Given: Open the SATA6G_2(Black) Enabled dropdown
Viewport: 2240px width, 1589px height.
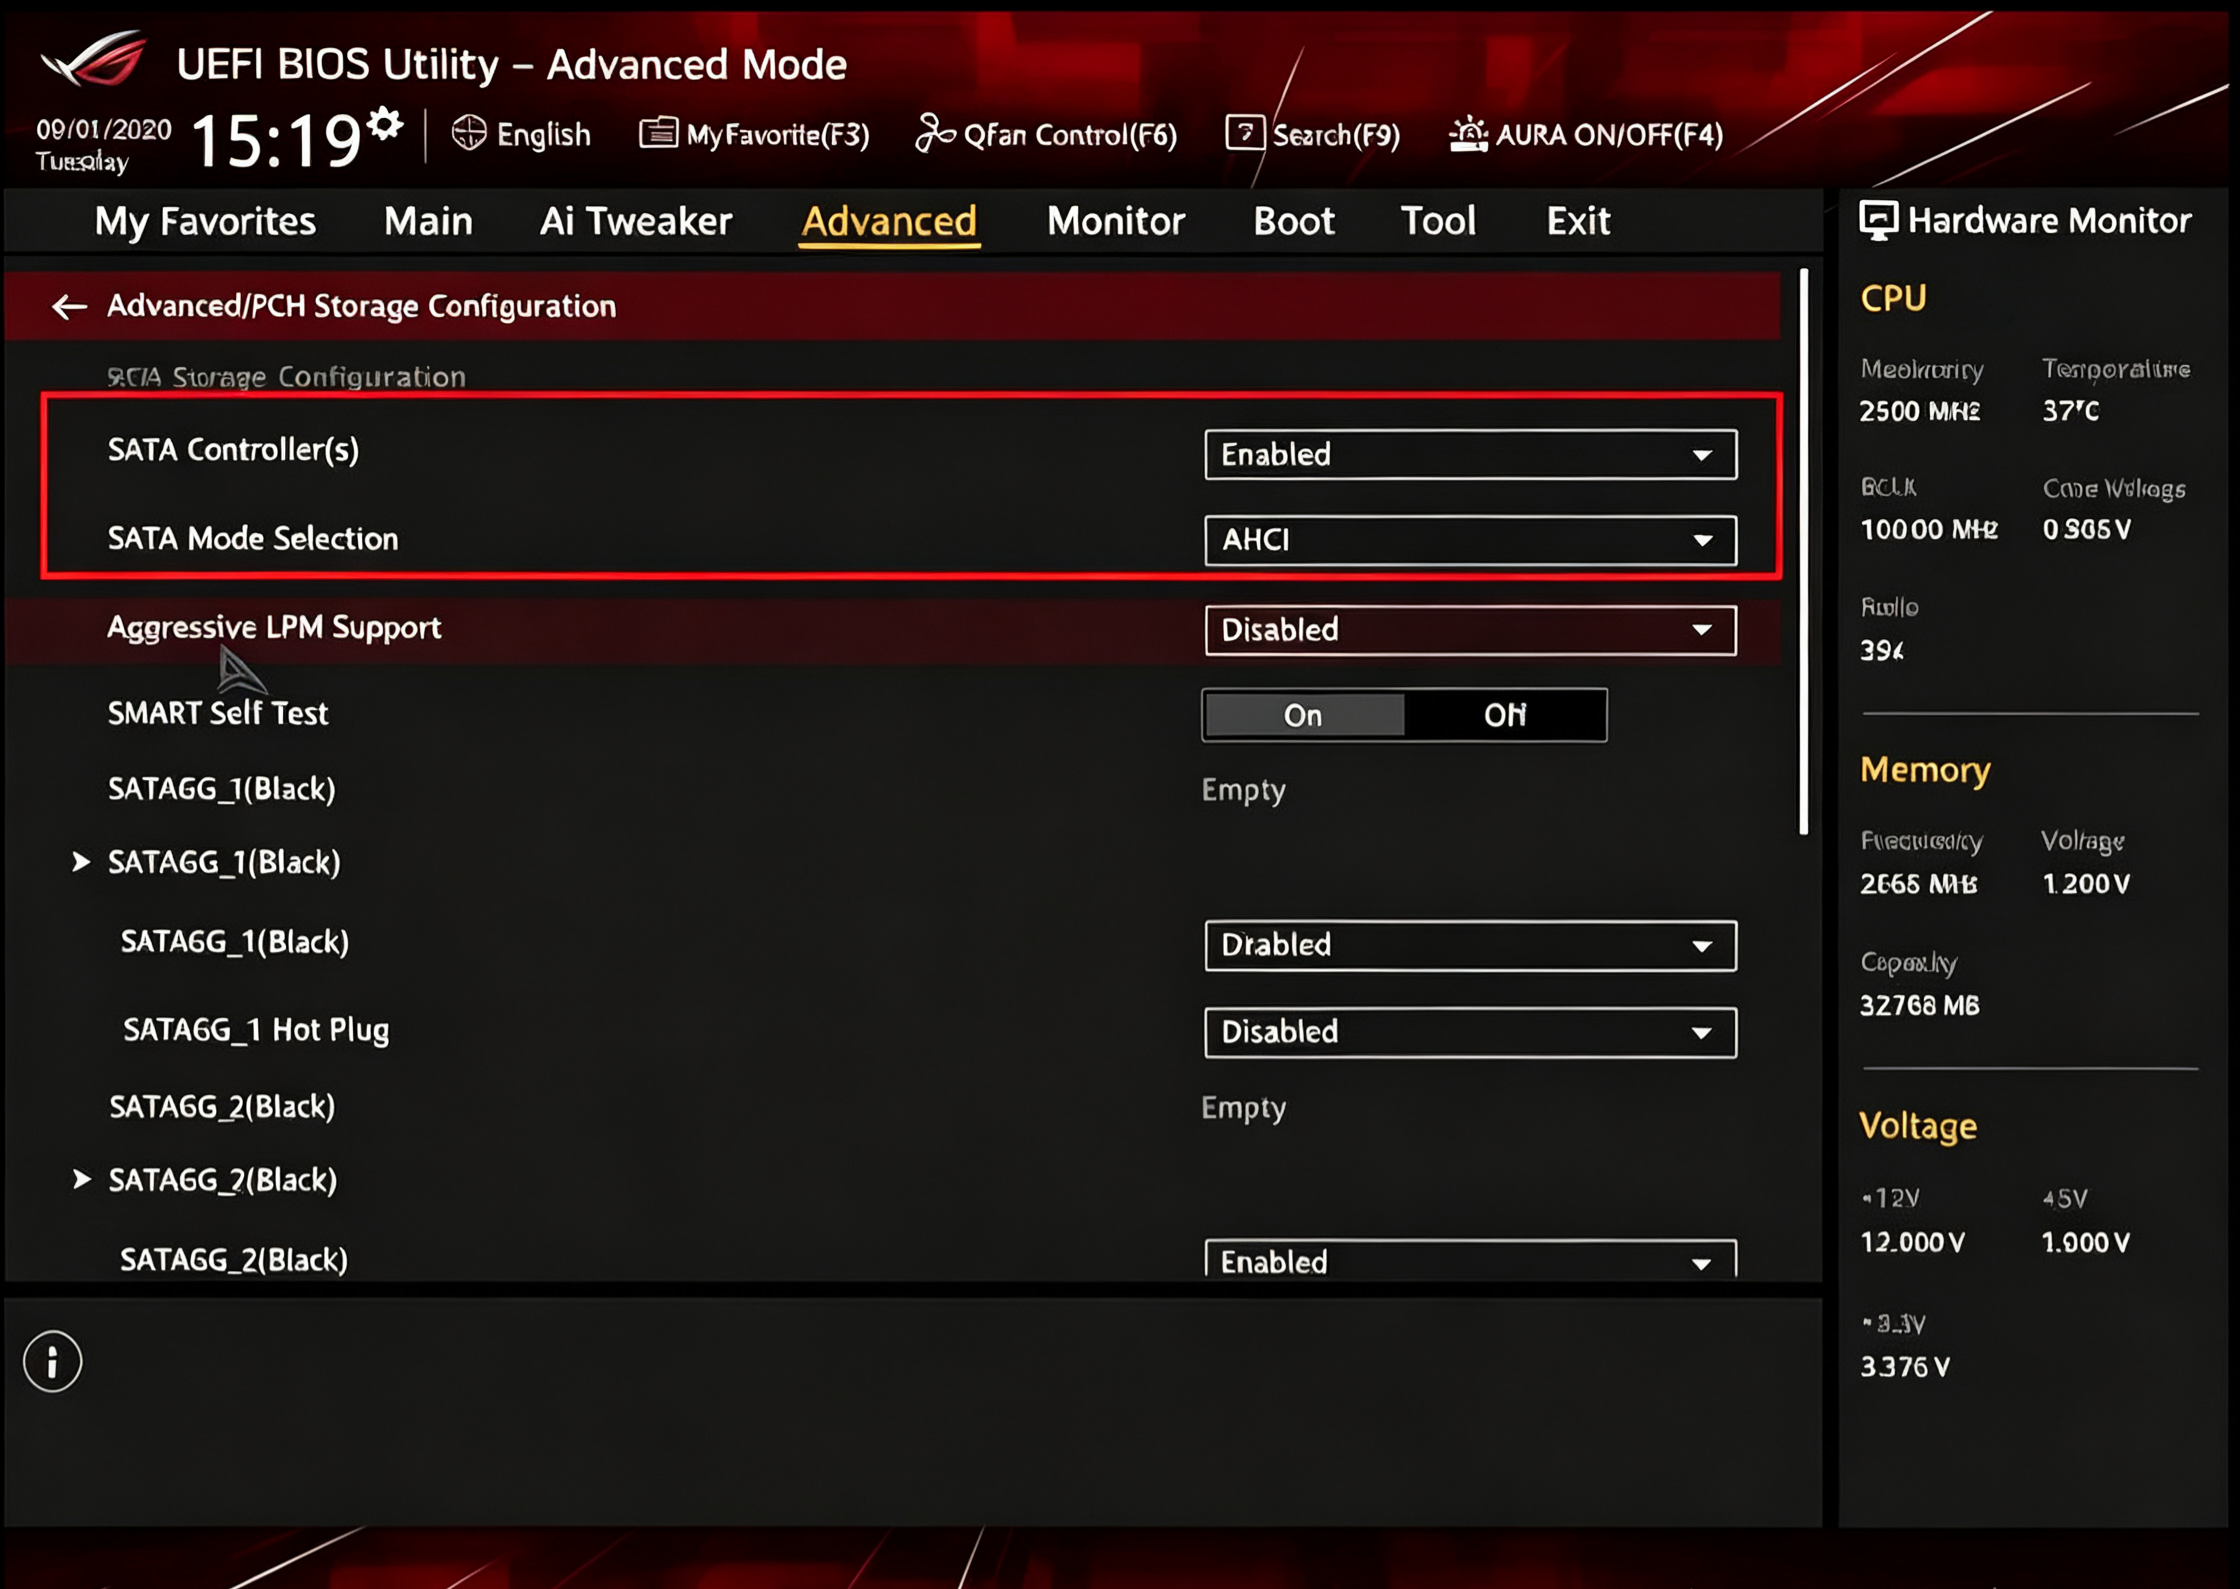Looking at the screenshot, I should click(1470, 1260).
